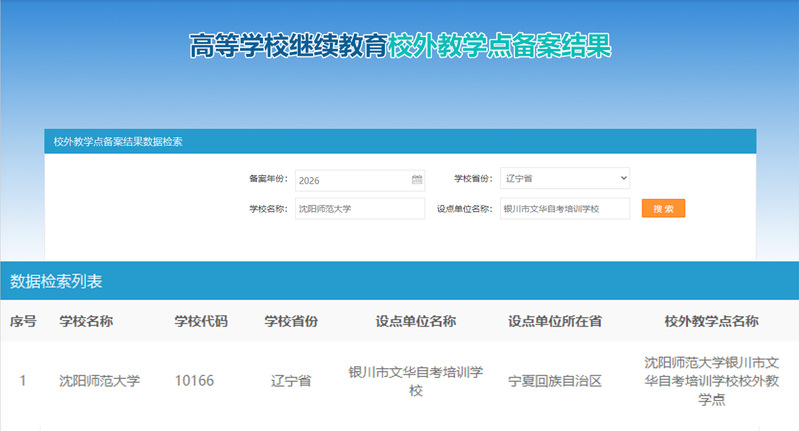Focus the 备案年份 input showing 2026
The image size is (799, 431).
tap(360, 180)
